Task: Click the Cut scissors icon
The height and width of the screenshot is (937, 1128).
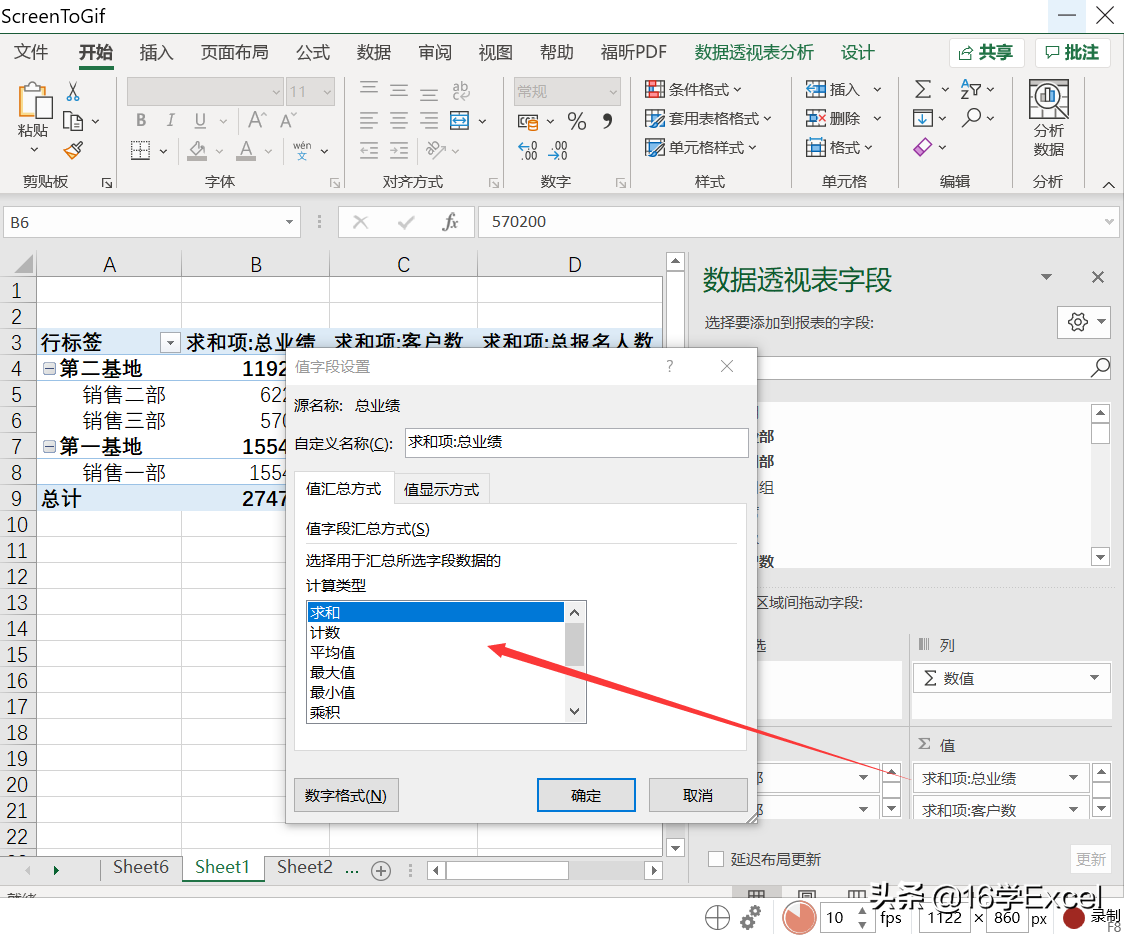Action: (73, 92)
